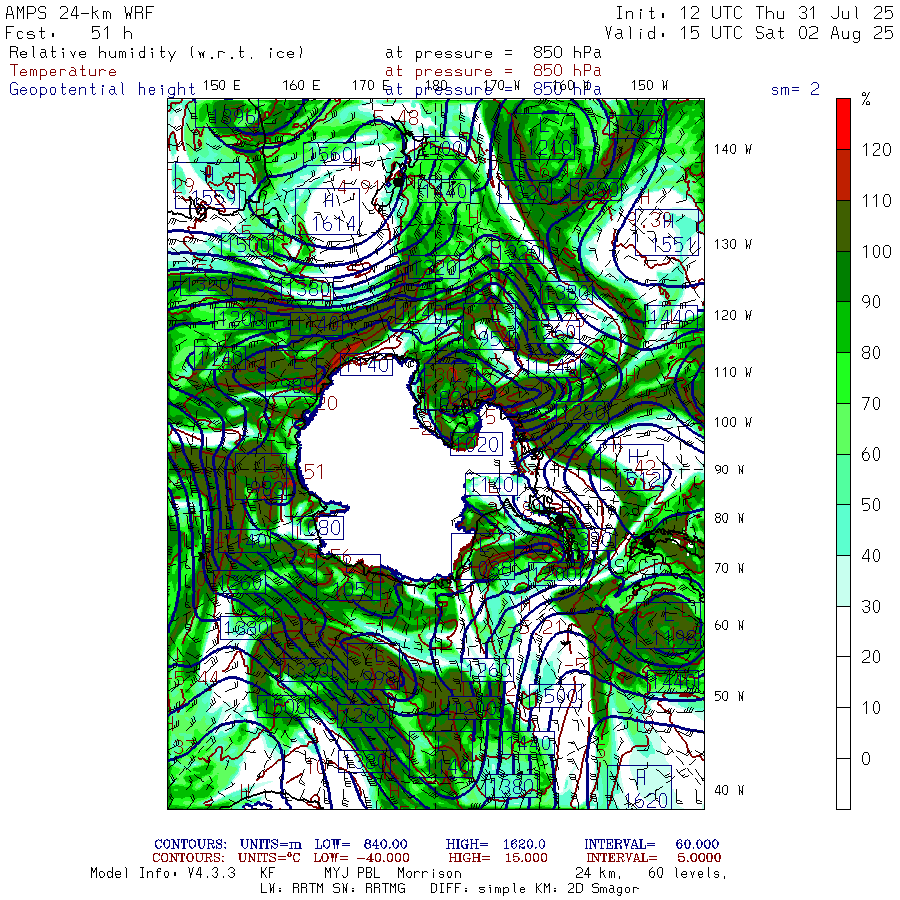
Task: Click the "130 W" longitude label
Action: [732, 244]
